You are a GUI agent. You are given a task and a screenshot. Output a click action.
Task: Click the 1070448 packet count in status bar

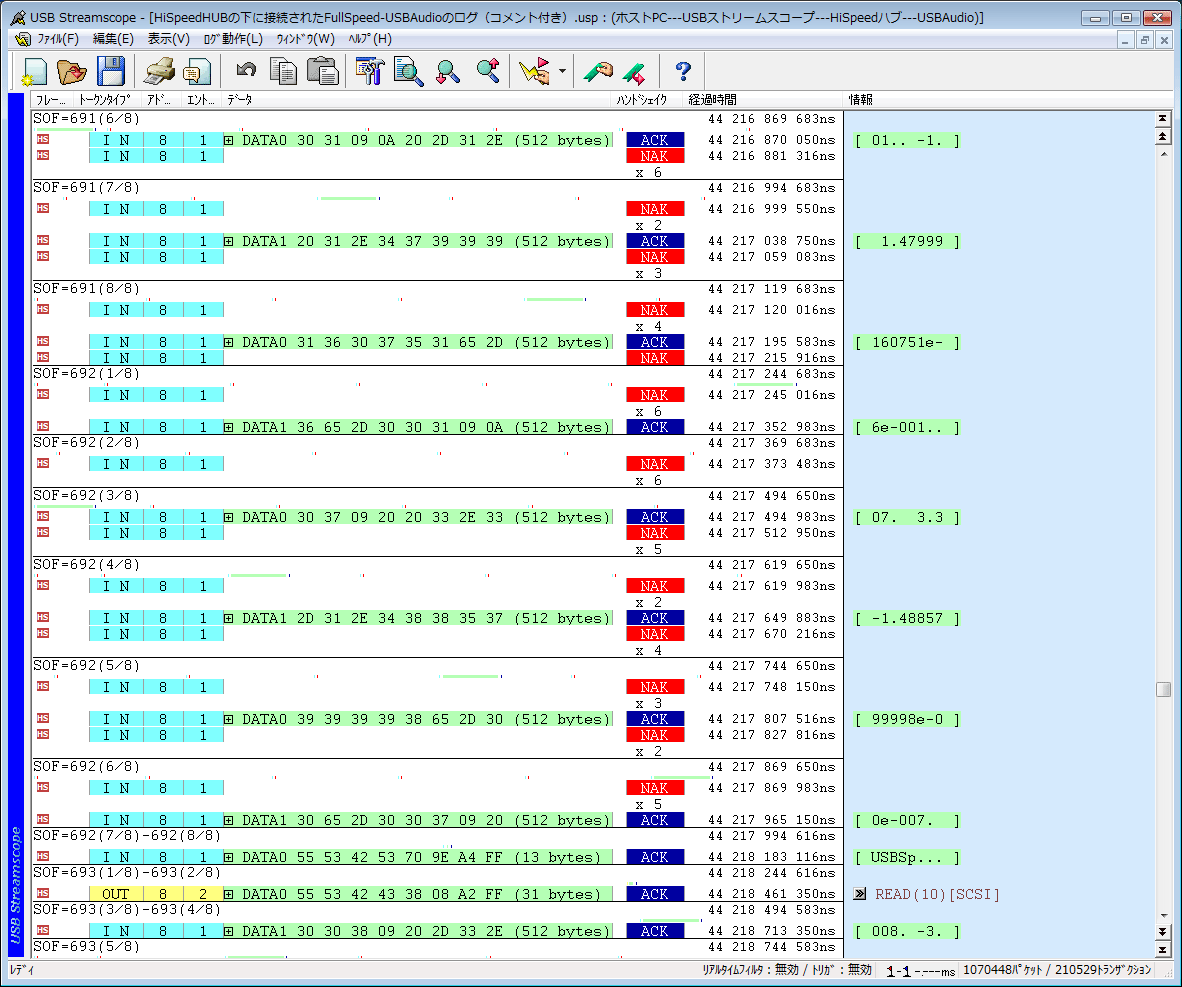pyautogui.click(x=1006, y=970)
